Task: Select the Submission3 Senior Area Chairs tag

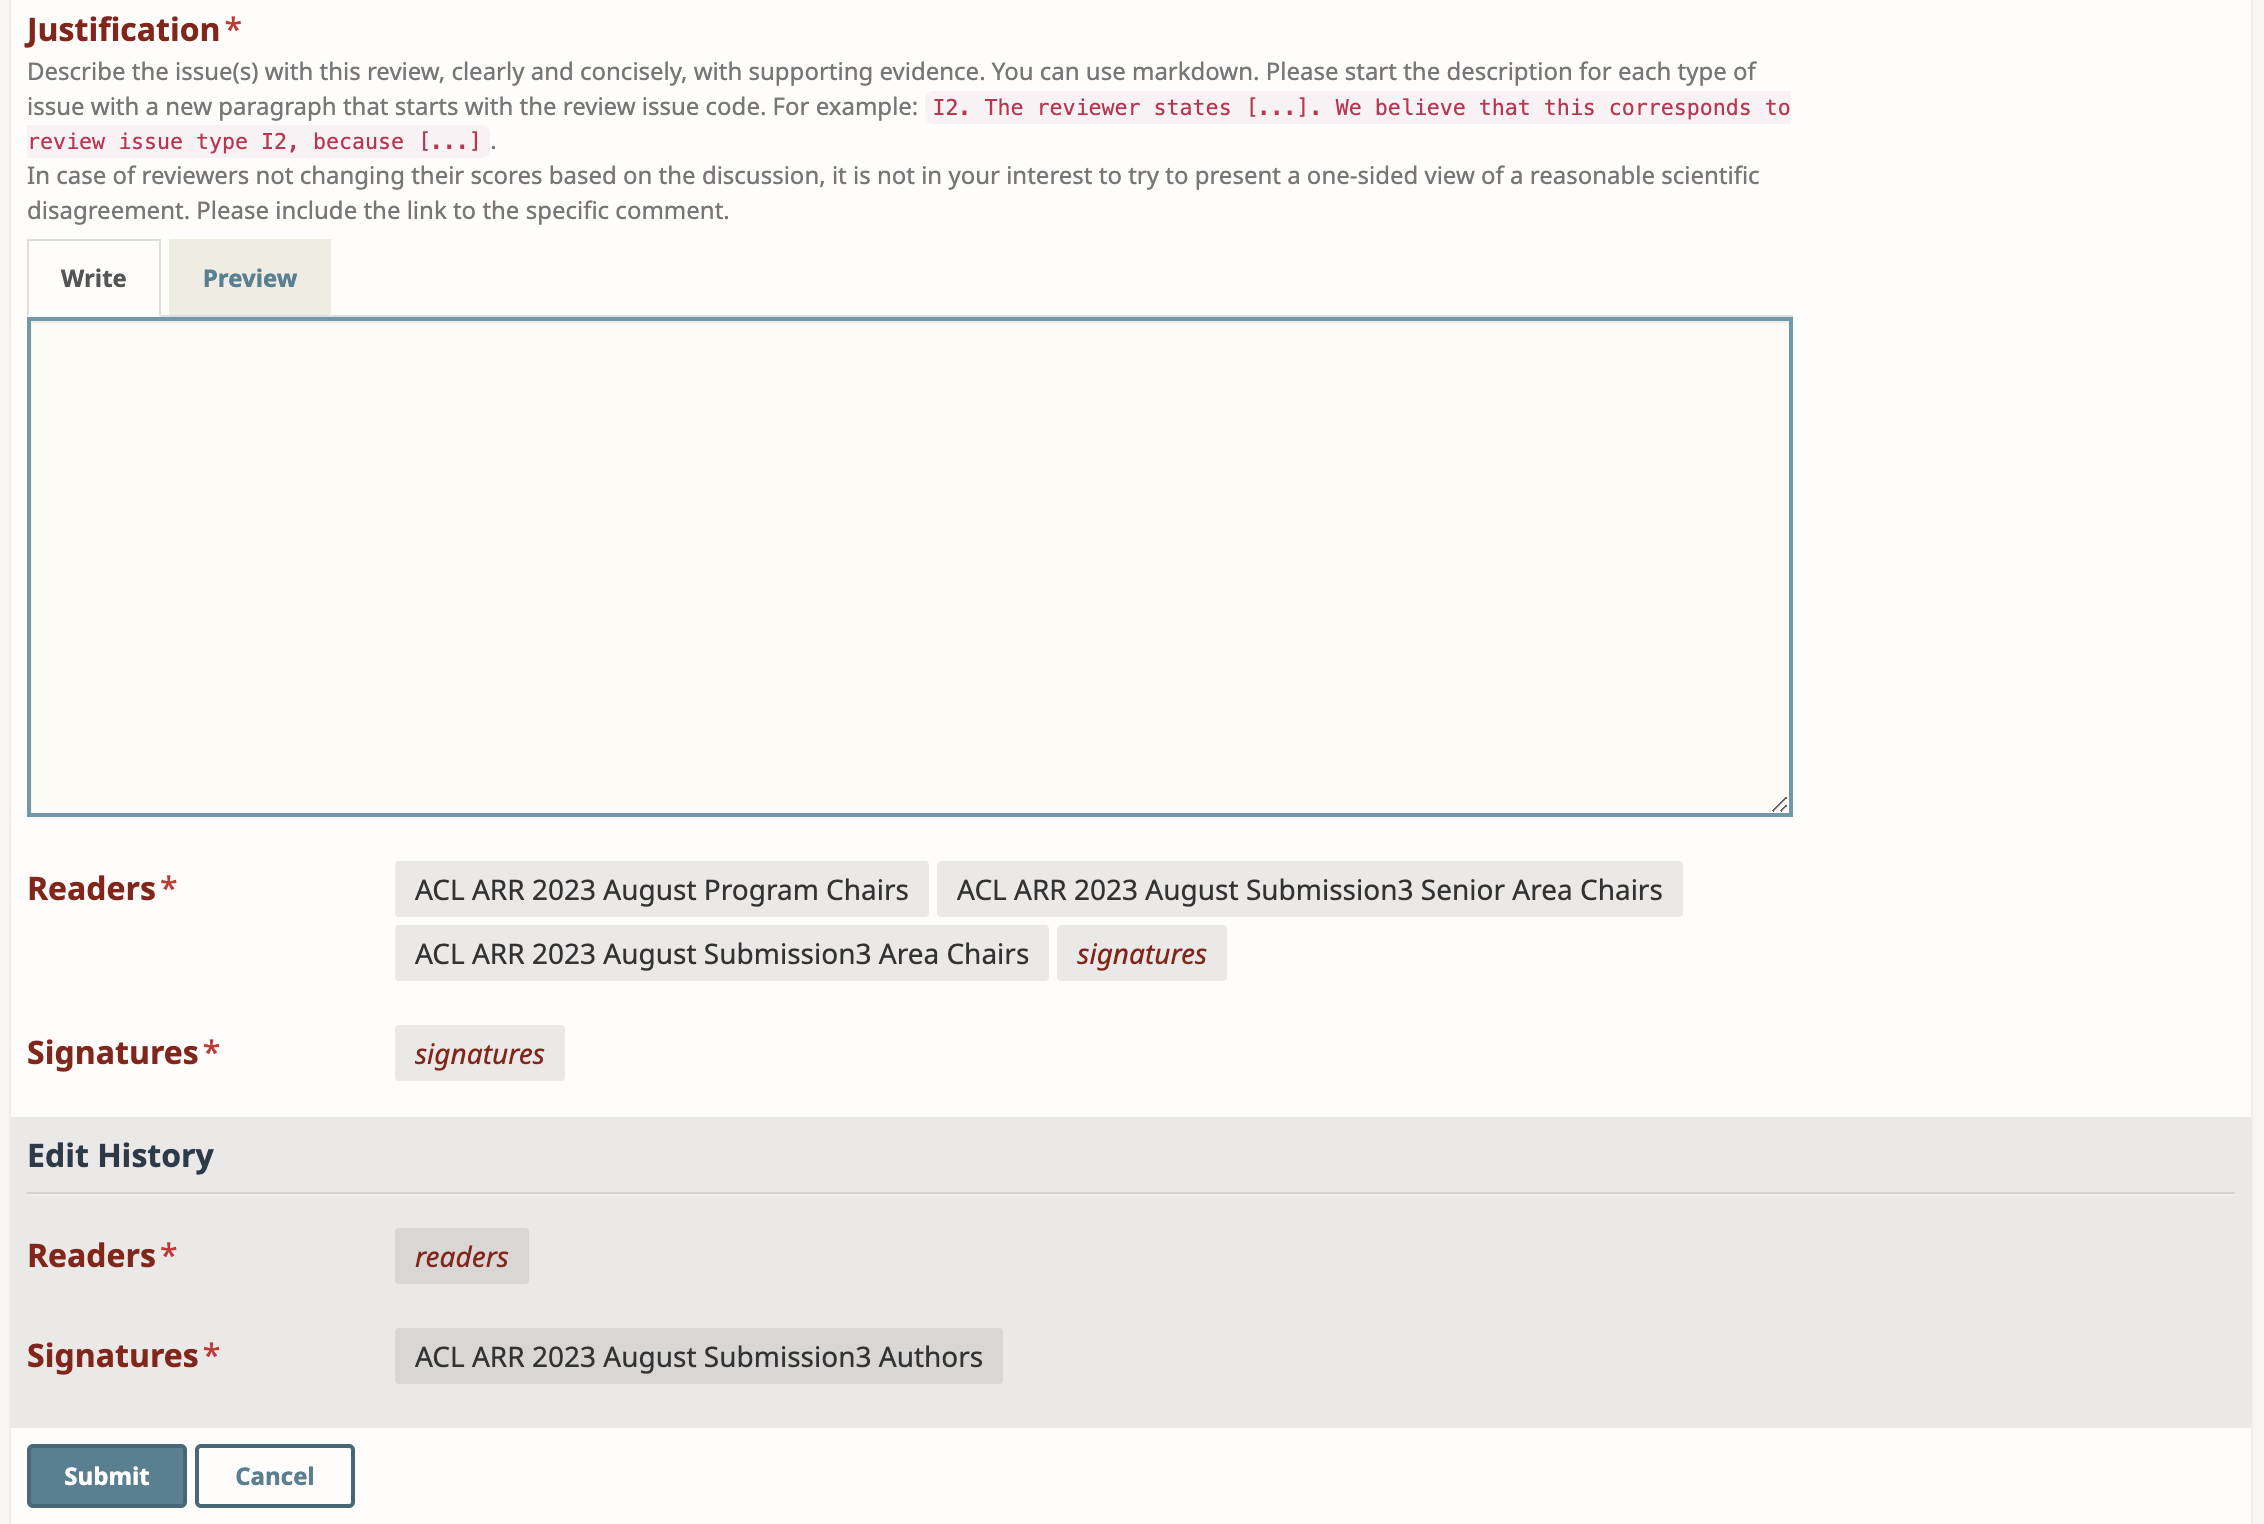Action: pos(1309,889)
